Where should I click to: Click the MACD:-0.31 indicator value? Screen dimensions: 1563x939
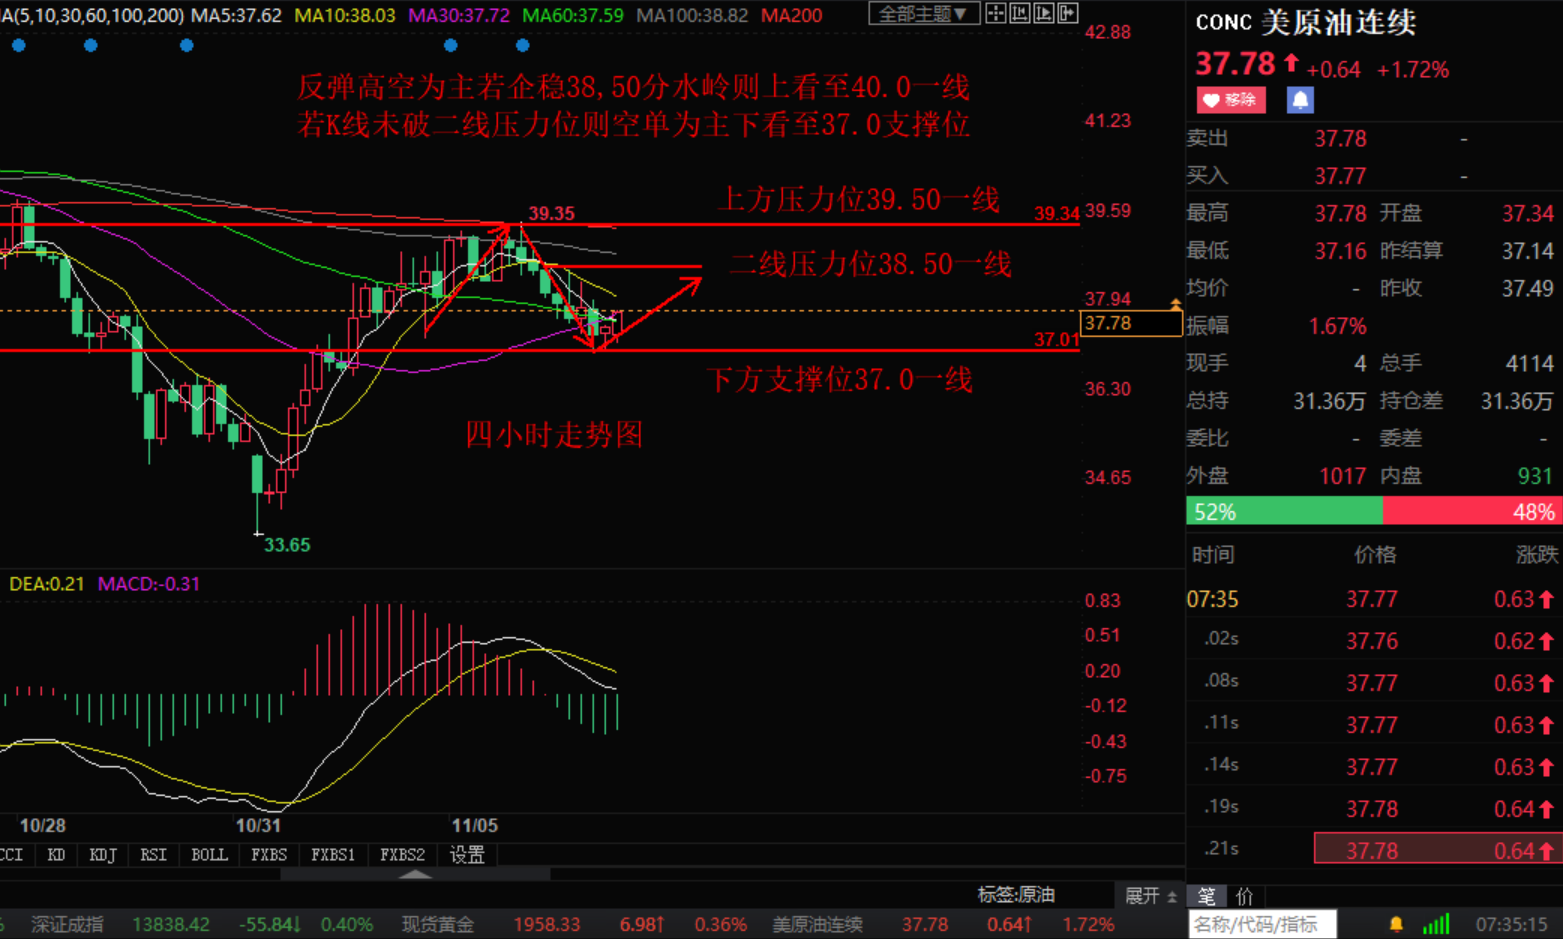coord(149,584)
